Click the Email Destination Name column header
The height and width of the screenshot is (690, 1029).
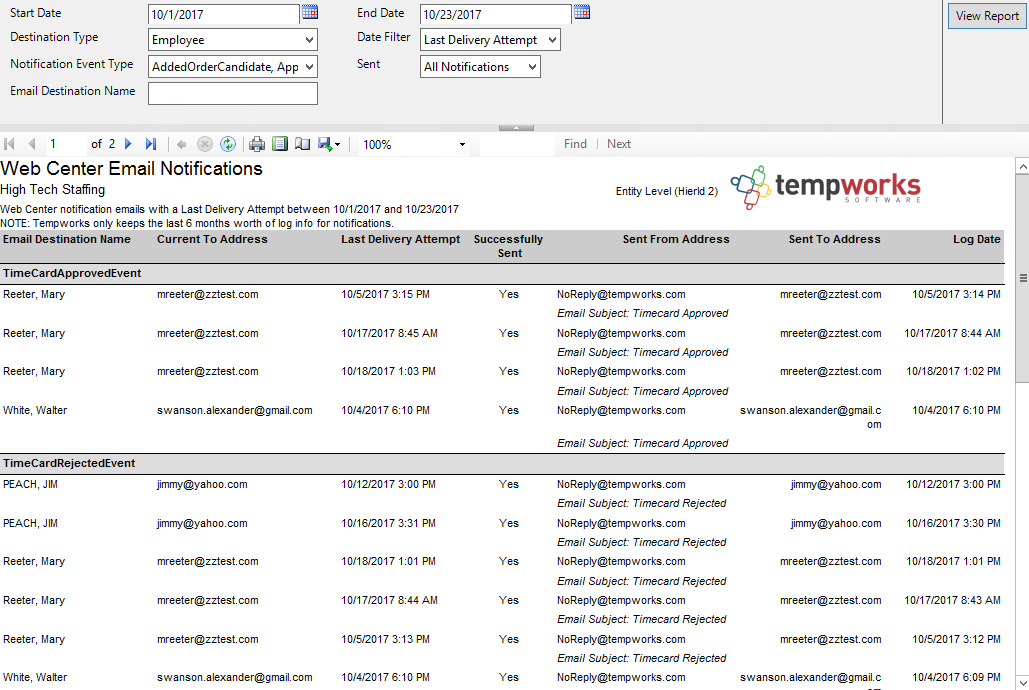(x=67, y=239)
